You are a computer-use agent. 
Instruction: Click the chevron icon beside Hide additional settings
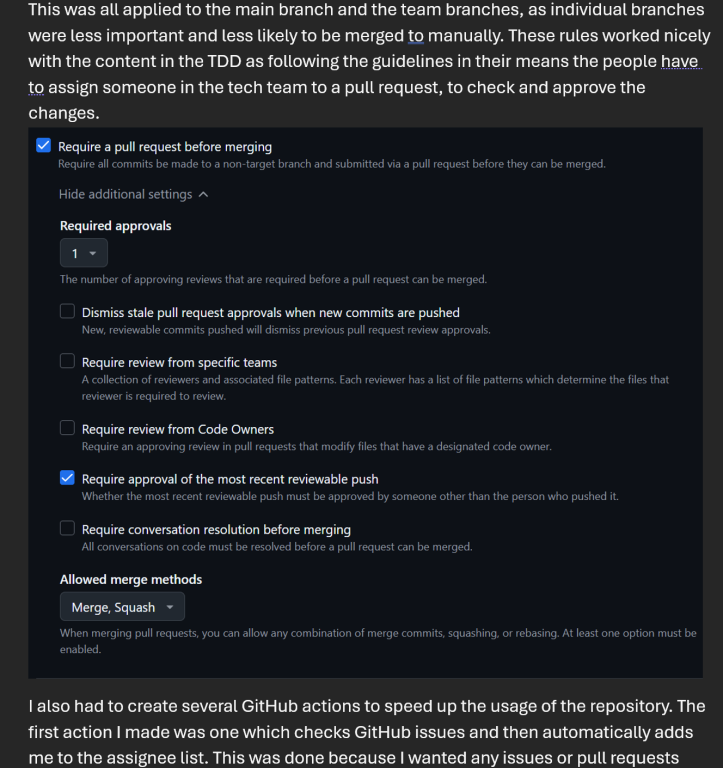(203, 194)
